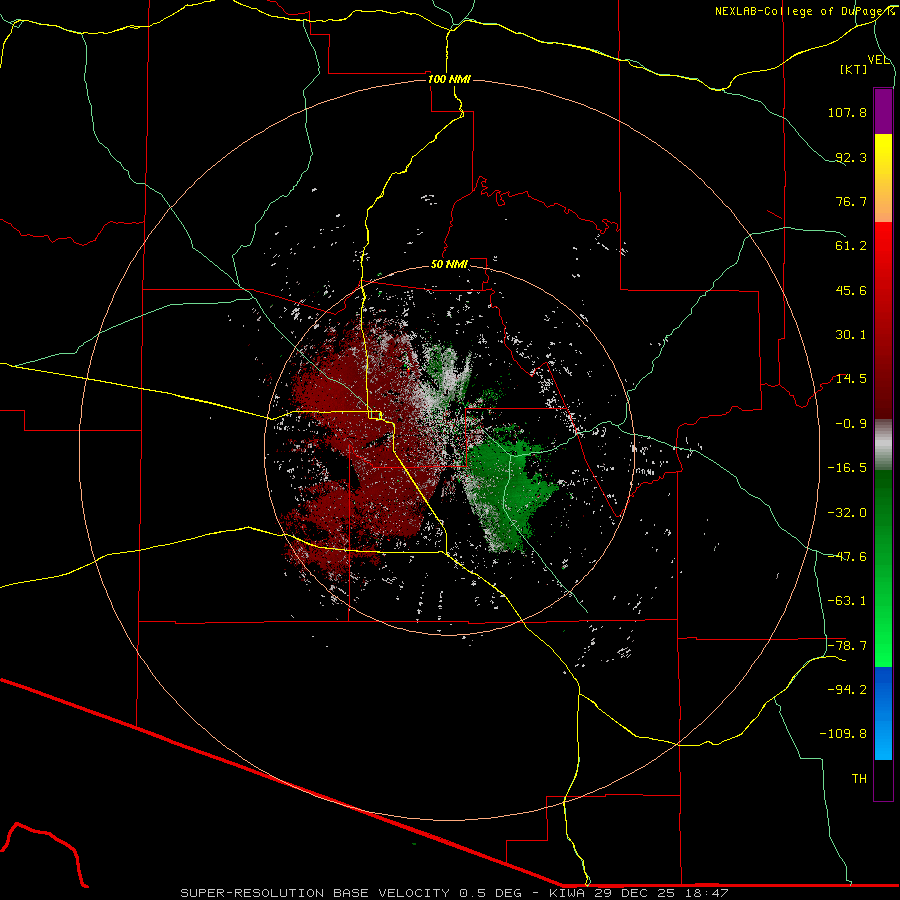Image resolution: width=900 pixels, height=900 pixels.
Task: Click the -78.7 legend value
Action: pyautogui.click(x=847, y=646)
